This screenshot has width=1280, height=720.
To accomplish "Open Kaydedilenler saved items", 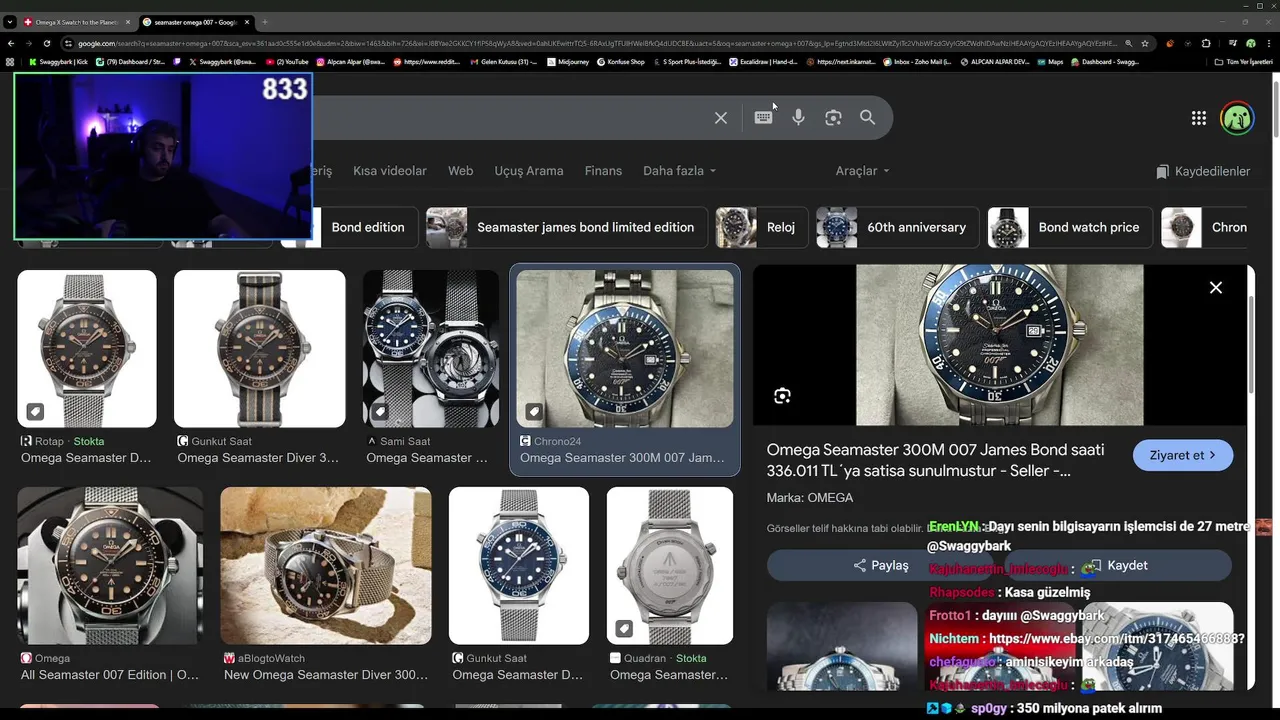I will coord(1203,172).
